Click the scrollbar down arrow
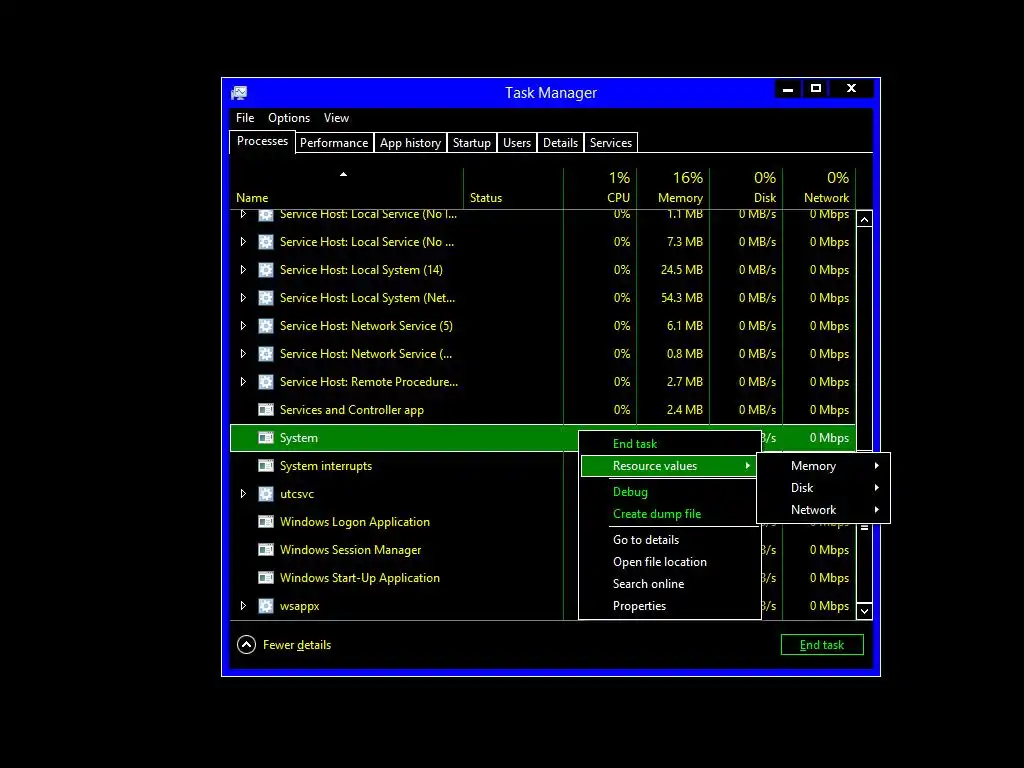Image resolution: width=1024 pixels, height=768 pixels. coord(864,611)
